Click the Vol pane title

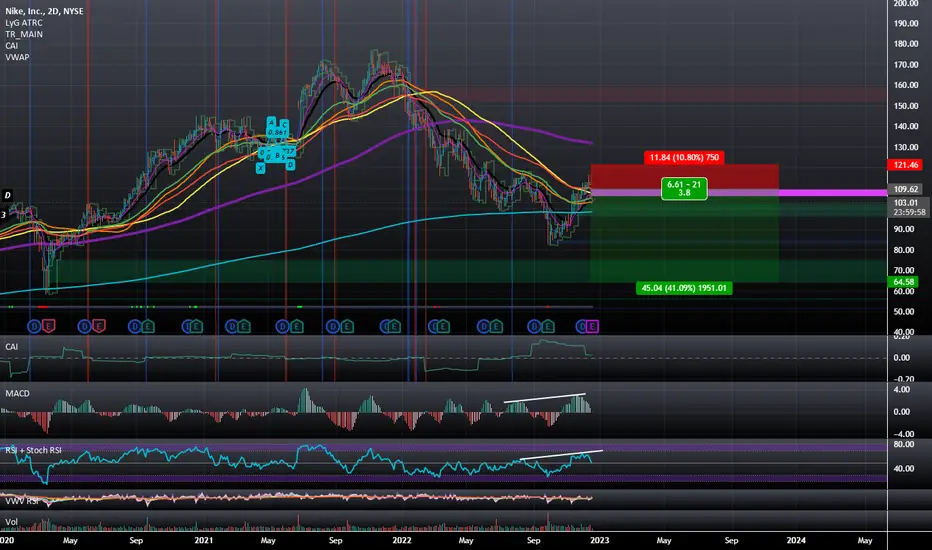click(x=11, y=522)
